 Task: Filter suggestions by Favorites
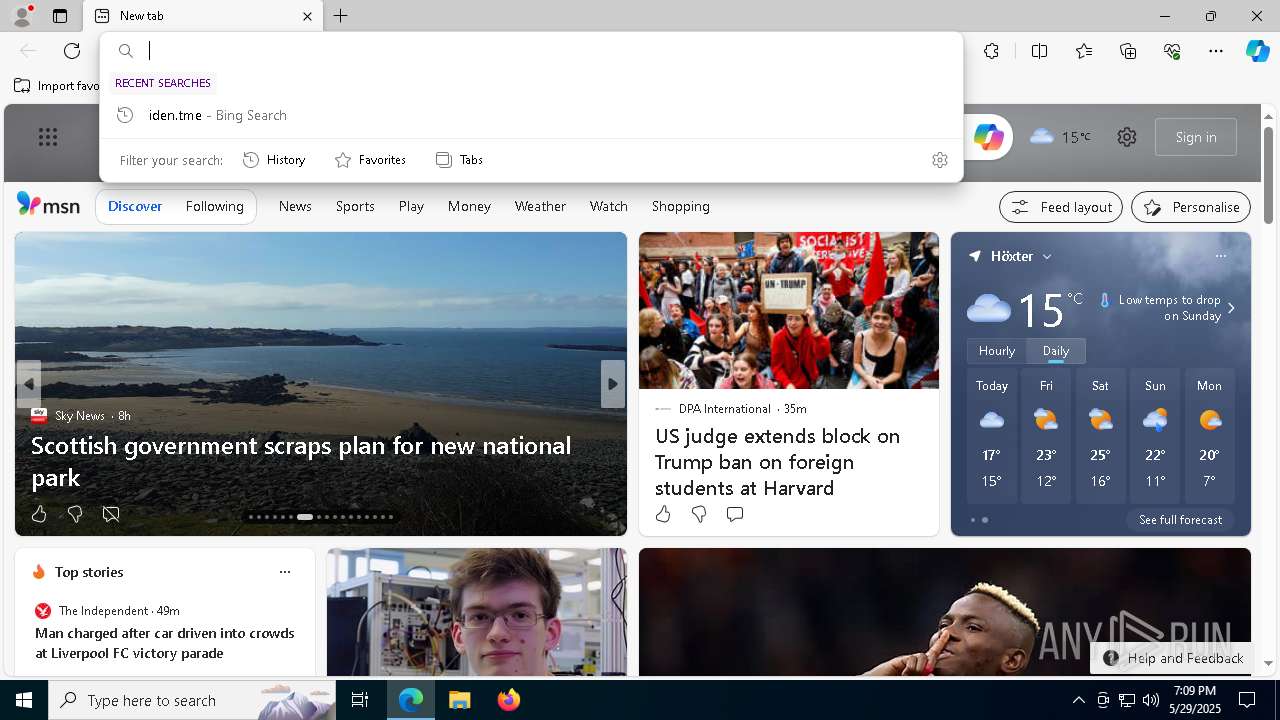tap(370, 160)
